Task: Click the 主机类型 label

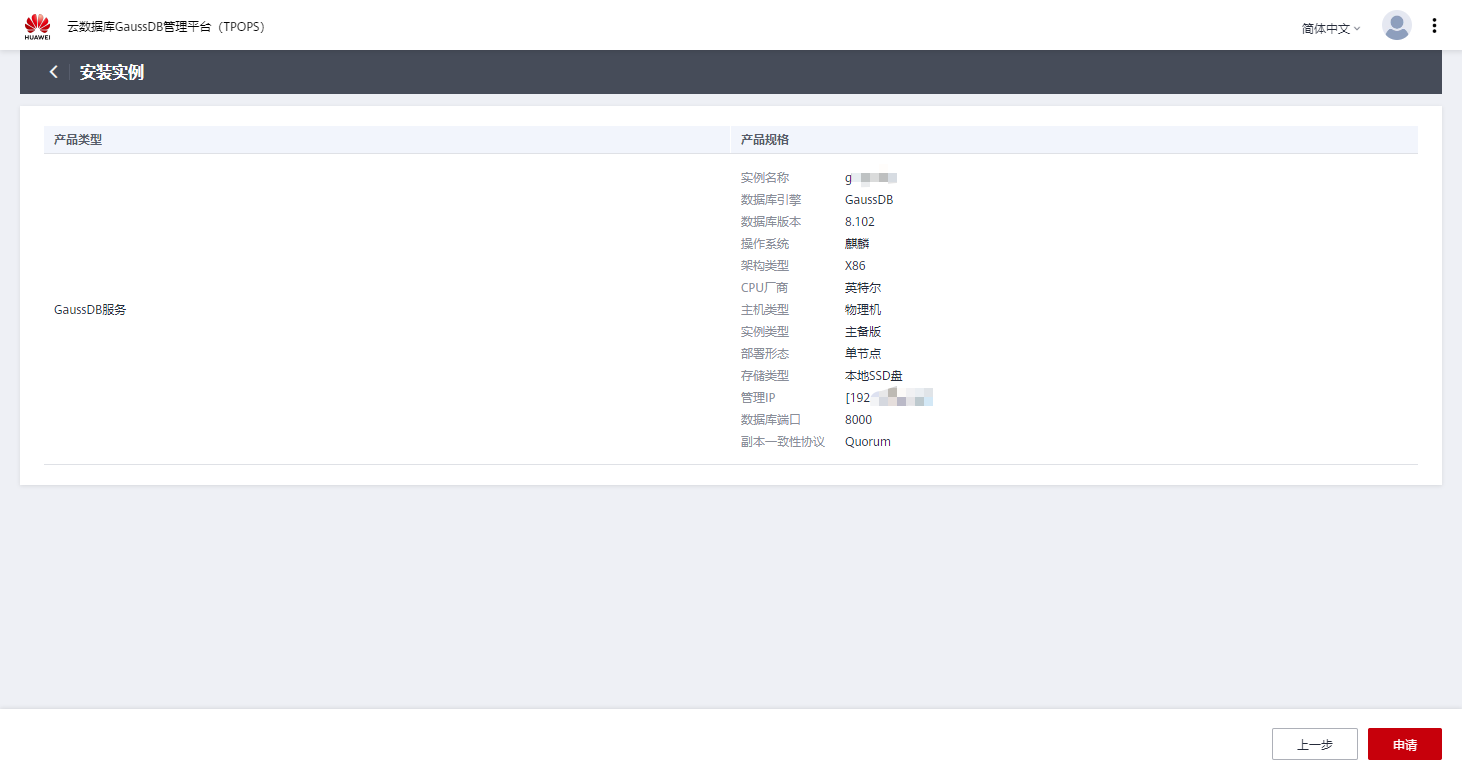Action: pos(765,310)
